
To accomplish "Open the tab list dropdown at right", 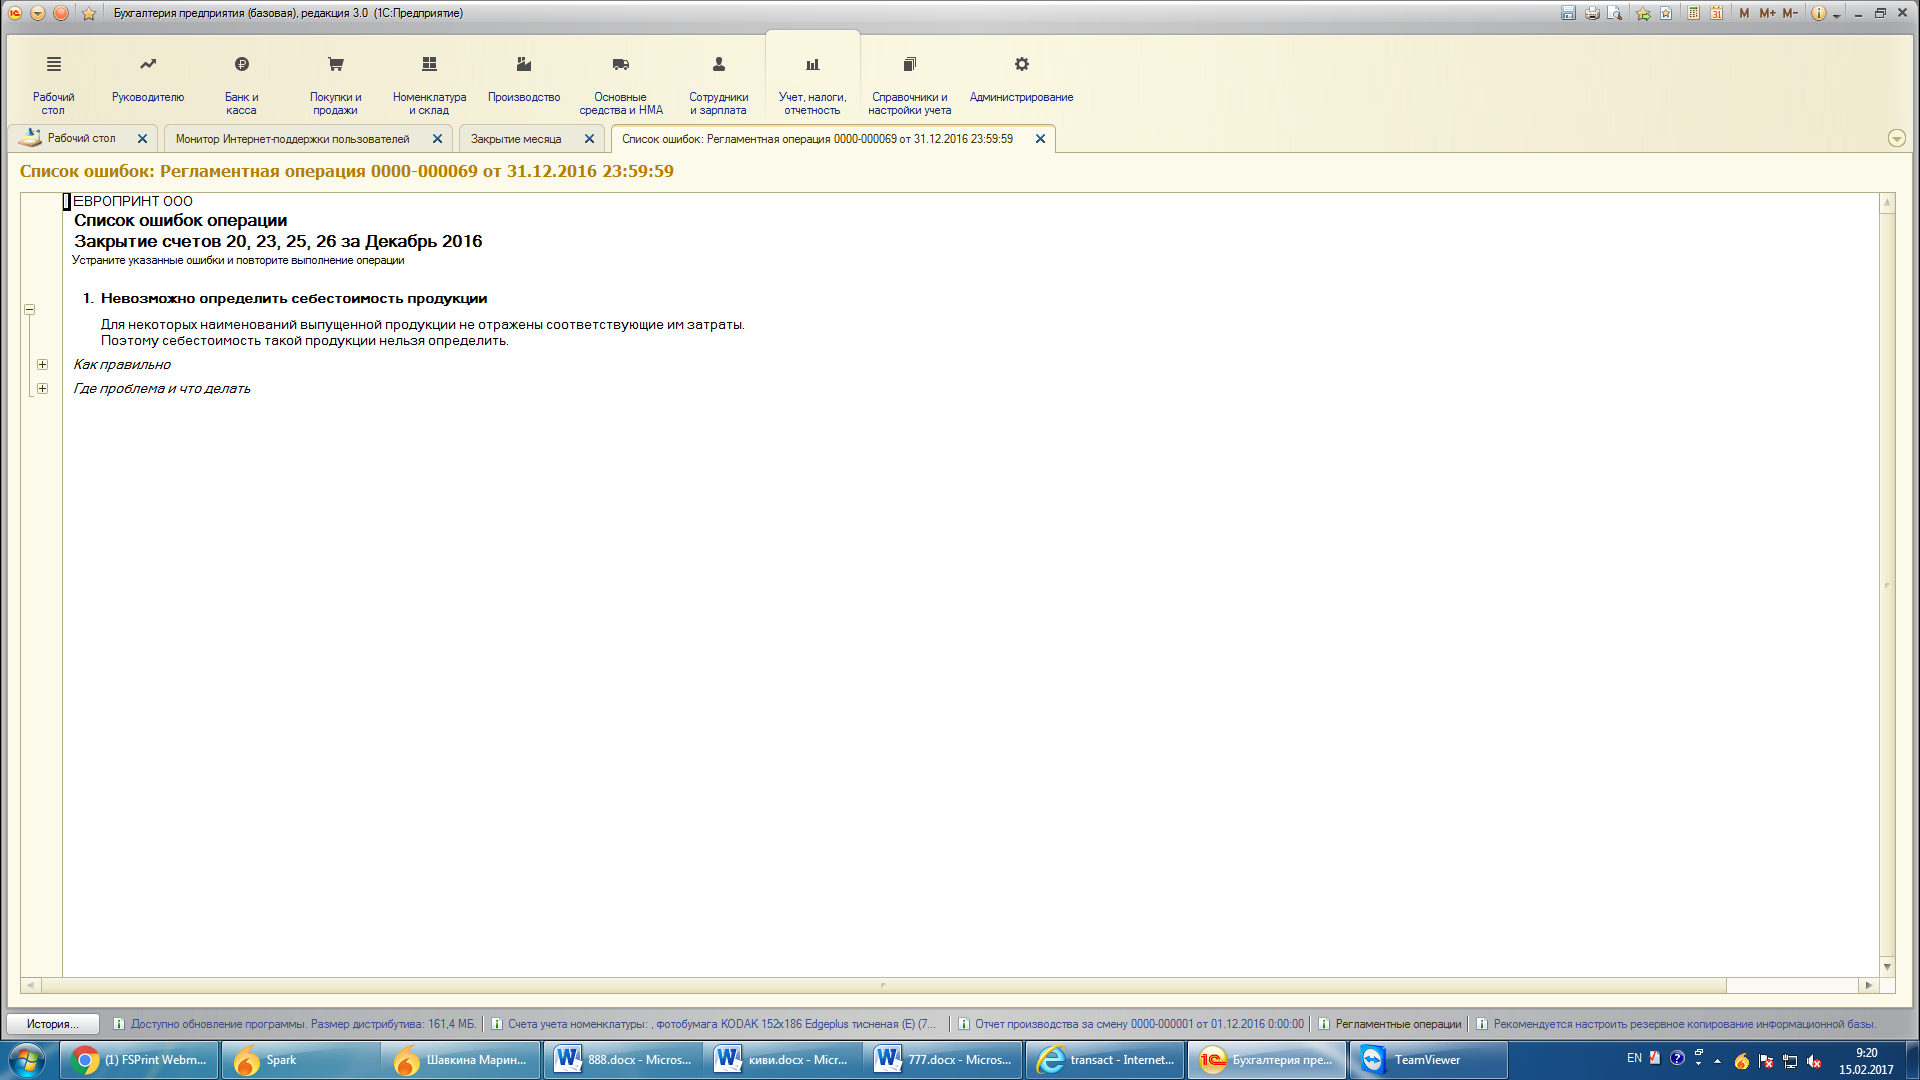I will coord(1896,139).
